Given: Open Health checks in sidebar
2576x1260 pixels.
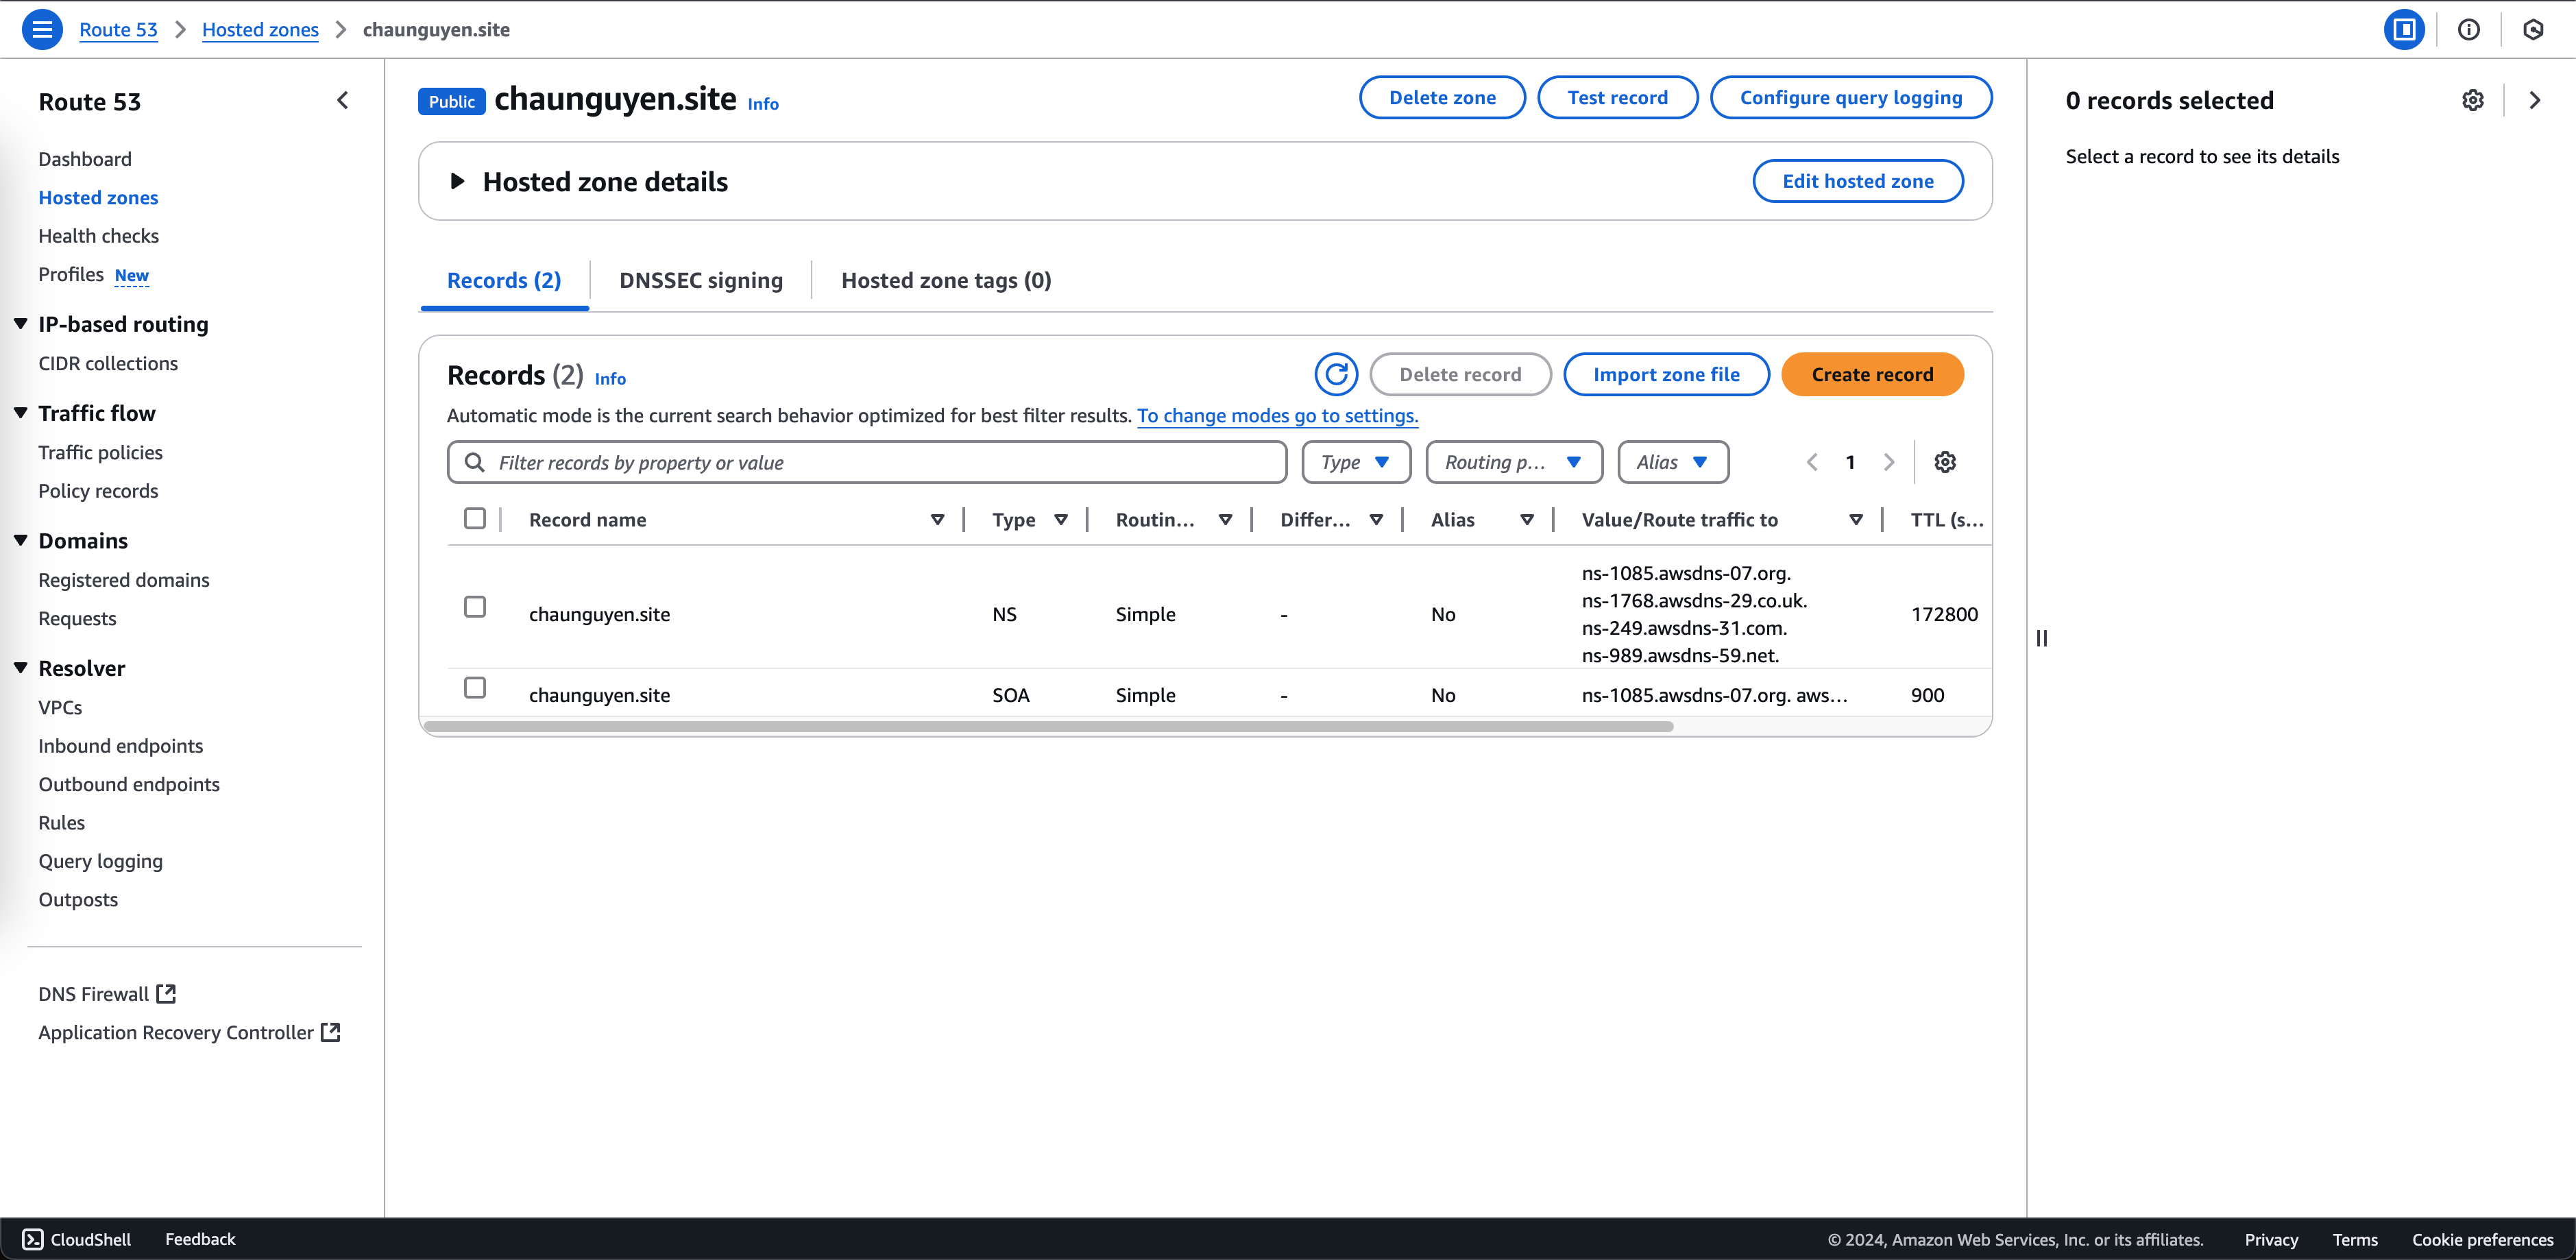Looking at the screenshot, I should point(98,236).
